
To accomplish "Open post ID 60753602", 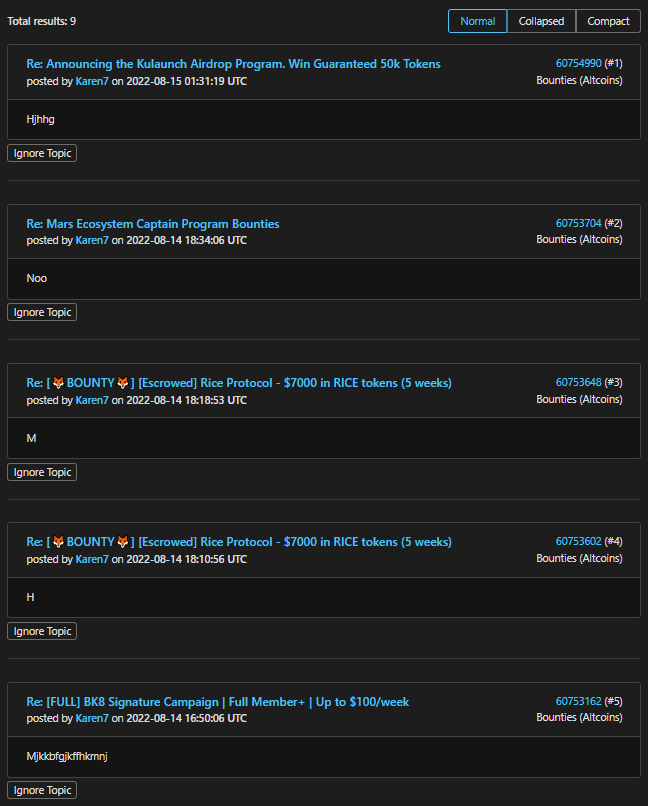I will [578, 541].
